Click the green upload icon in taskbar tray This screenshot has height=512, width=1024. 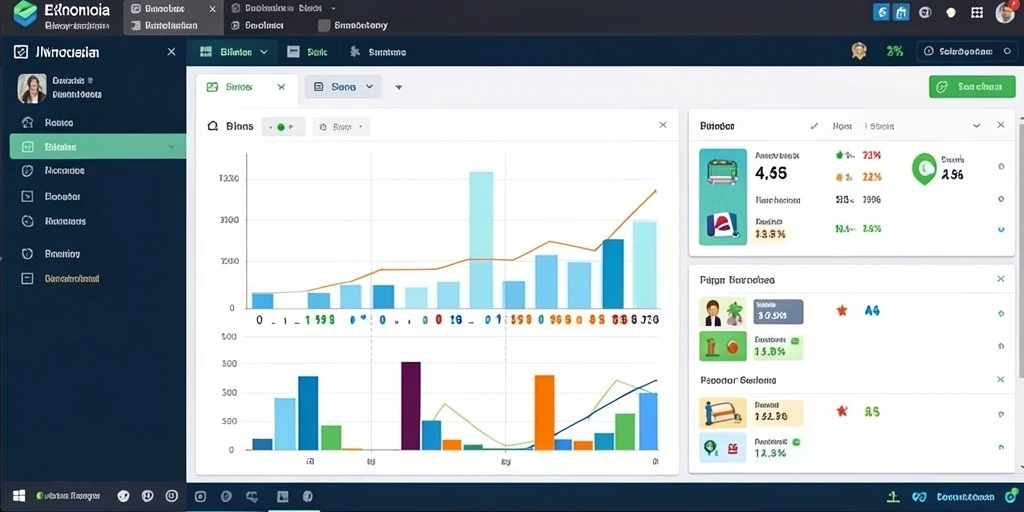893,497
